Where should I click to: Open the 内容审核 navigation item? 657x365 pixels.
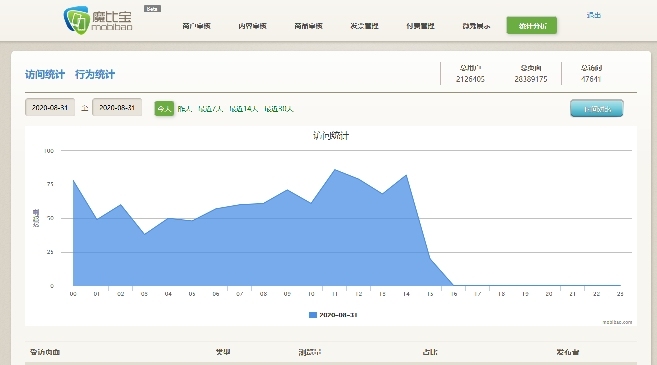coord(252,26)
